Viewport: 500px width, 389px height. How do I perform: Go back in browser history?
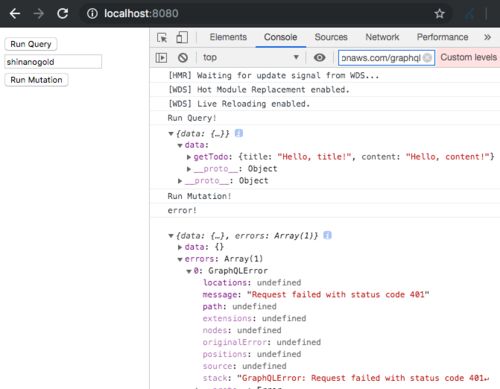pos(15,14)
